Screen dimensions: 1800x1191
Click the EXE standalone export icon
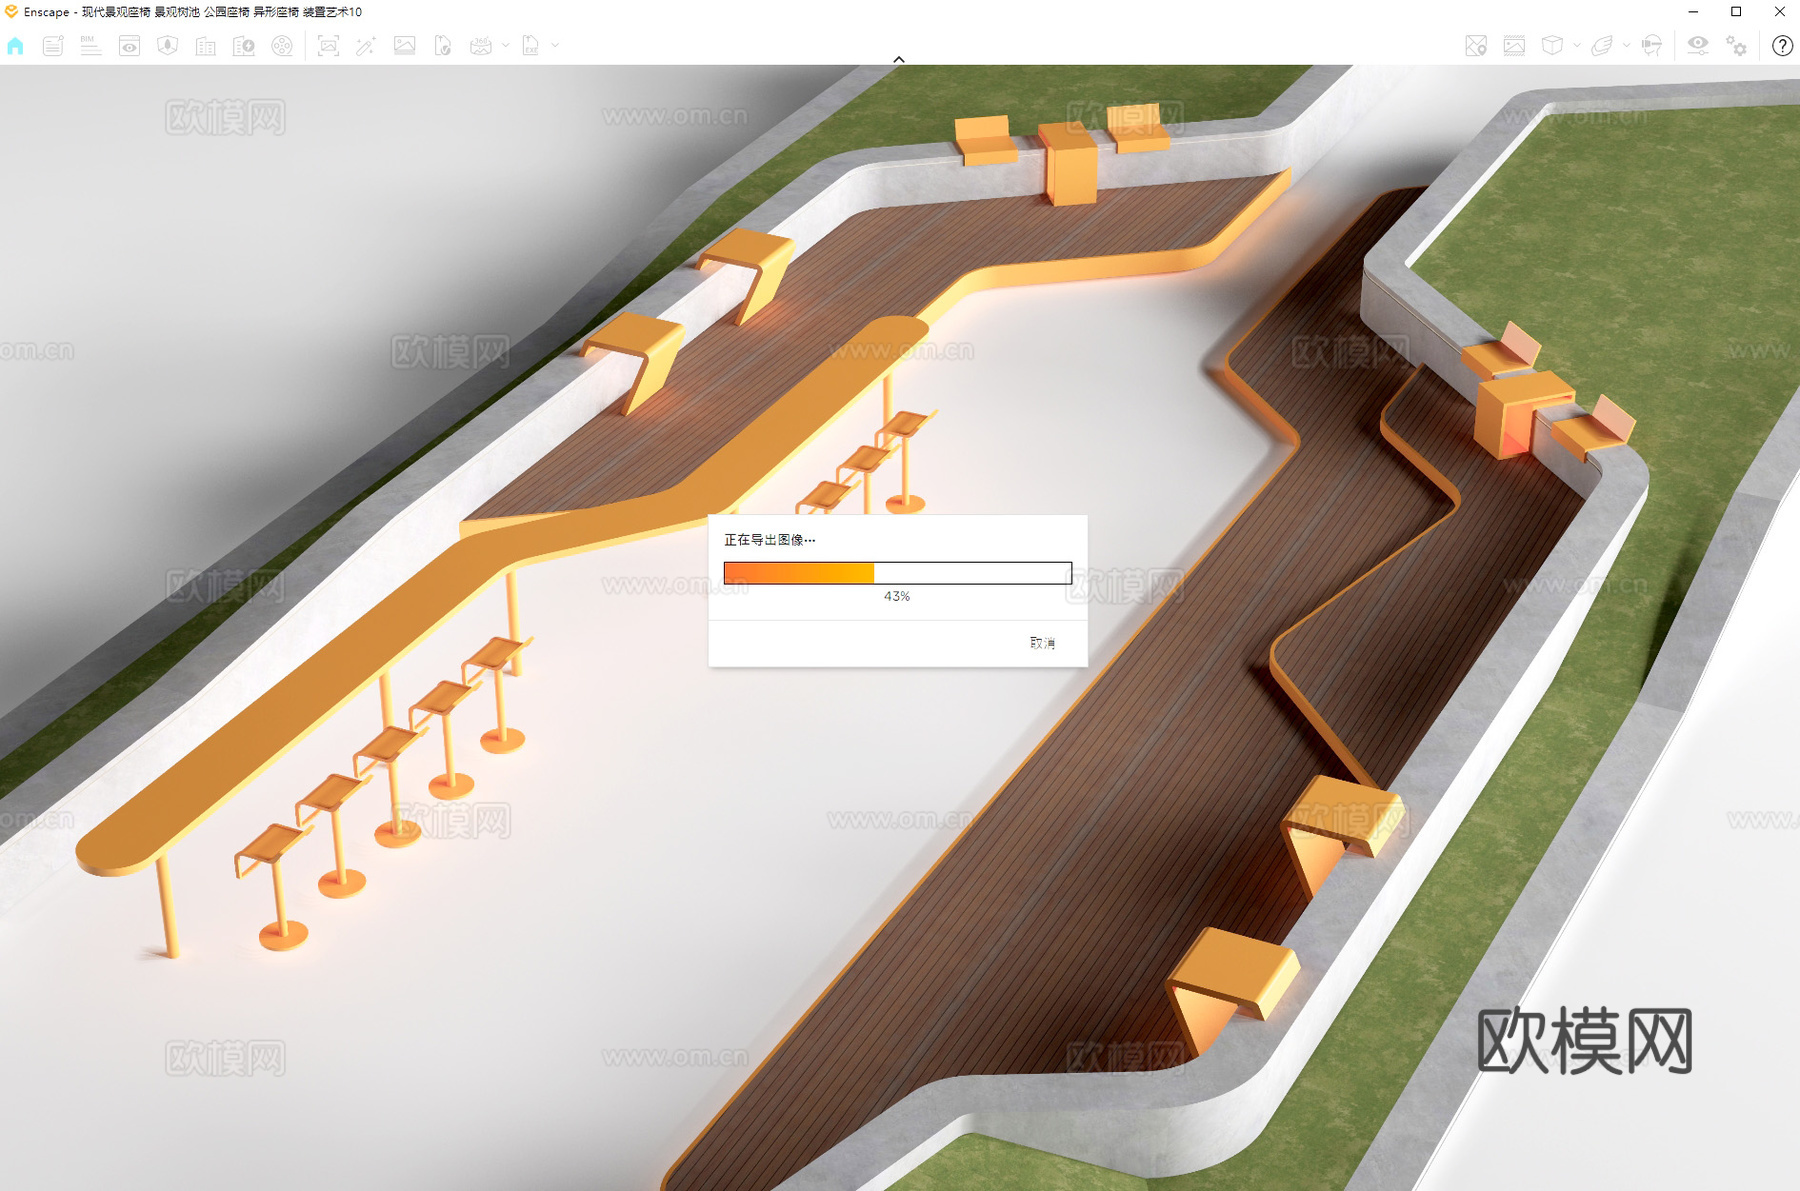point(531,46)
